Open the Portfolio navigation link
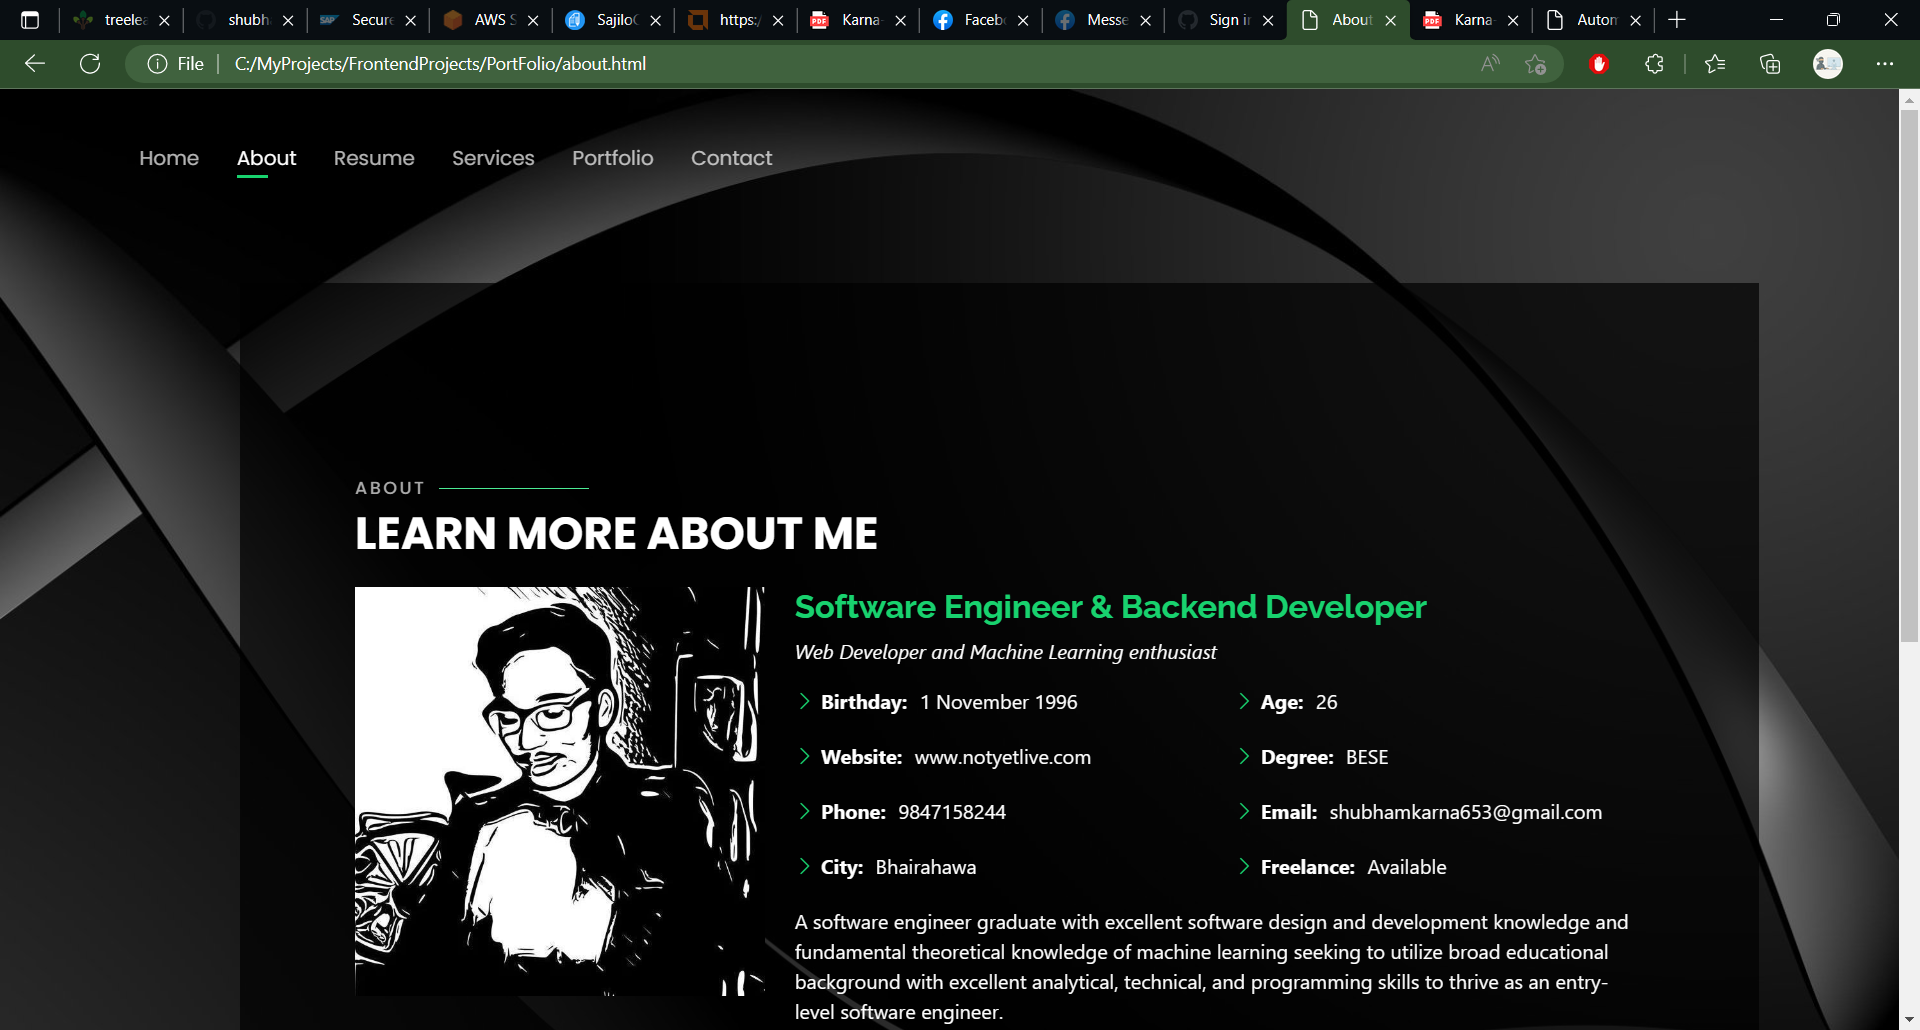 click(613, 158)
